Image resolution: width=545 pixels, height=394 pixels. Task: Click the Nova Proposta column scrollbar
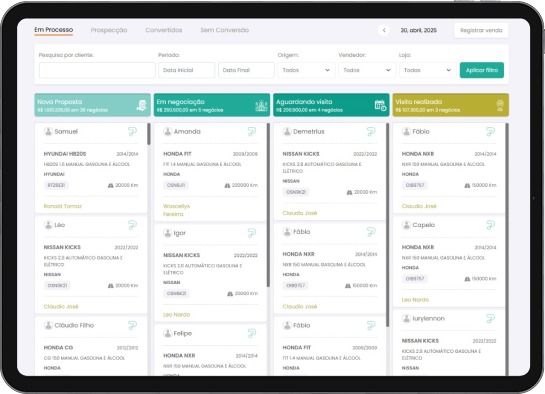[x=149, y=134]
